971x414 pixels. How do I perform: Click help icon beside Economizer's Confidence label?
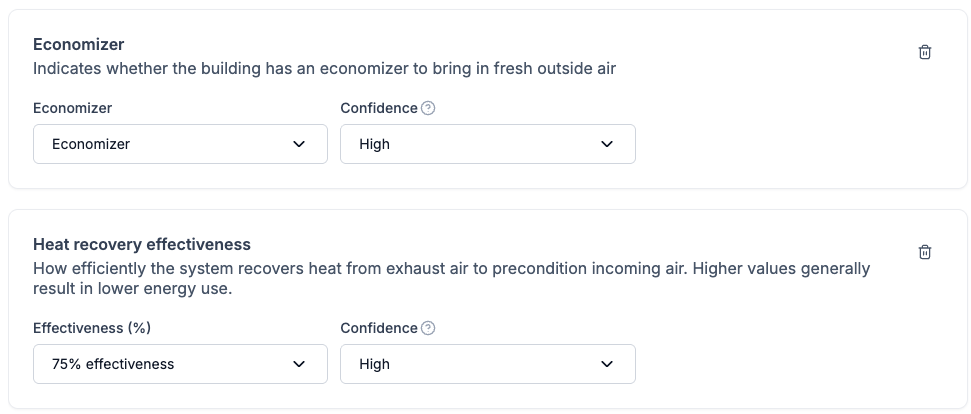pyautogui.click(x=428, y=108)
